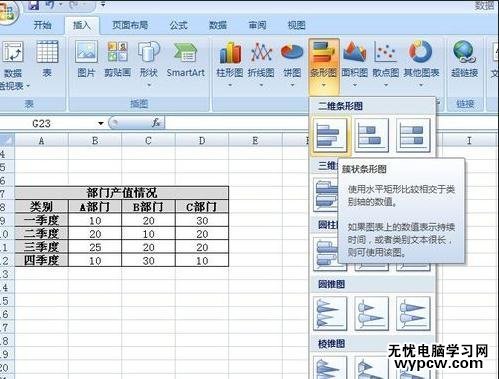Select the clustered cylinder bar chart
Image resolution: width=499 pixels, height=379 pixels.
tap(326, 254)
